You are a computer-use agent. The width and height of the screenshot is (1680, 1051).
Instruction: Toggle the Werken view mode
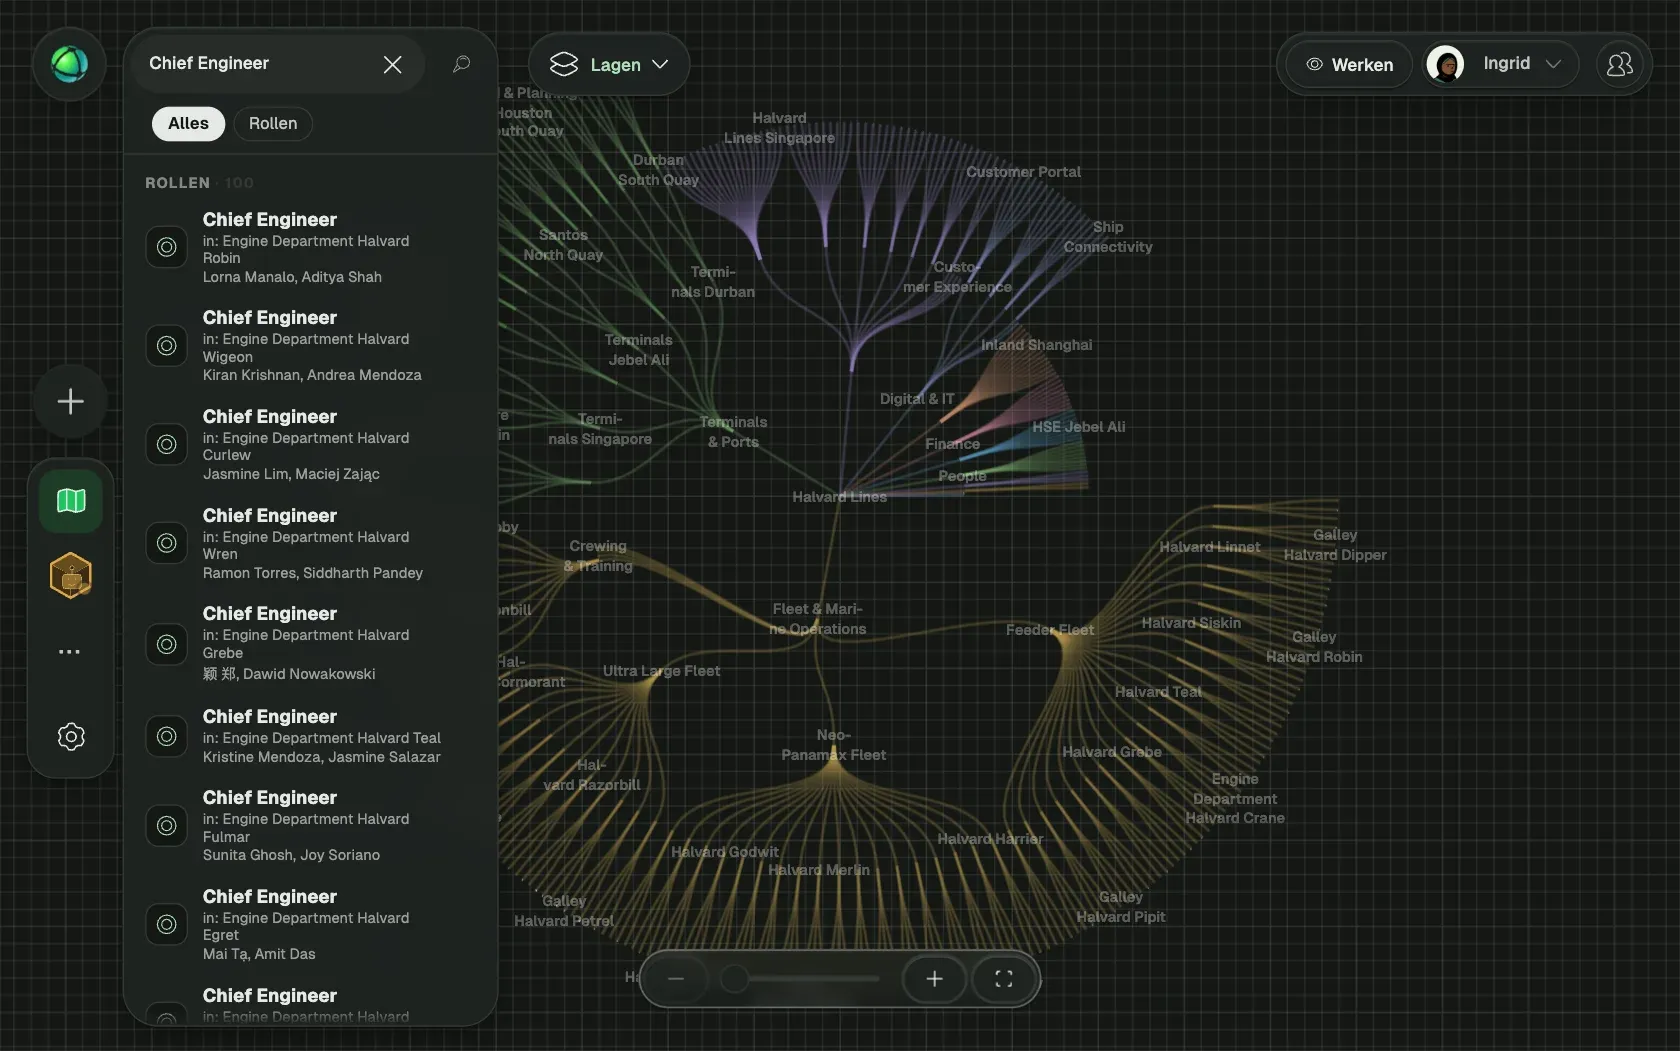(x=1349, y=64)
